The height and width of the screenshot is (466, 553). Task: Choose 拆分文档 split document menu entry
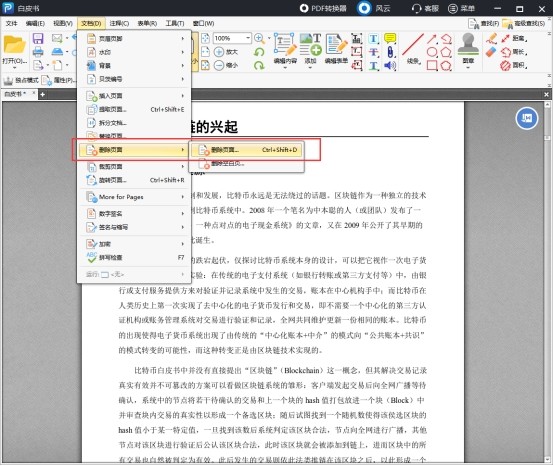134,123
